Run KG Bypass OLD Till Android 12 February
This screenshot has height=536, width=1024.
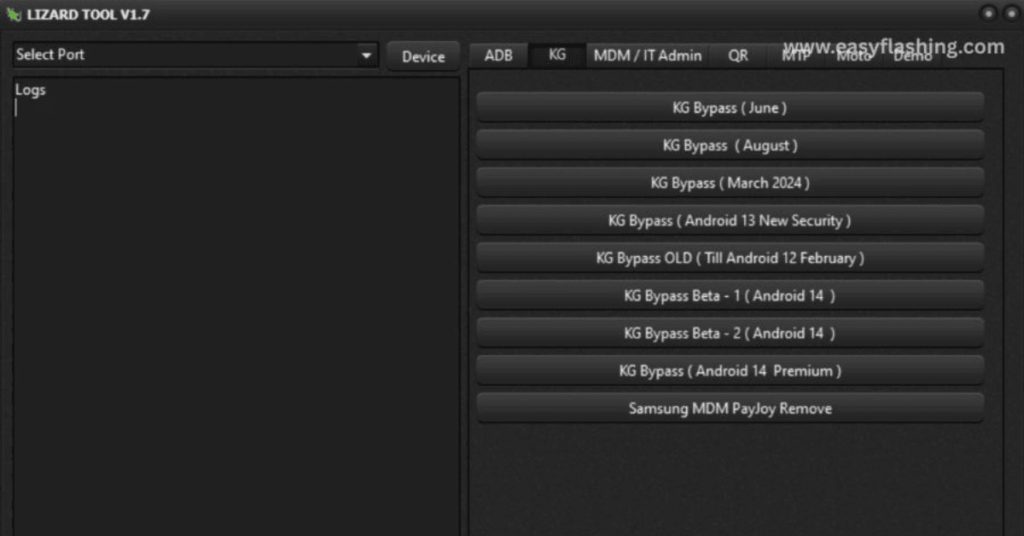[x=729, y=258]
